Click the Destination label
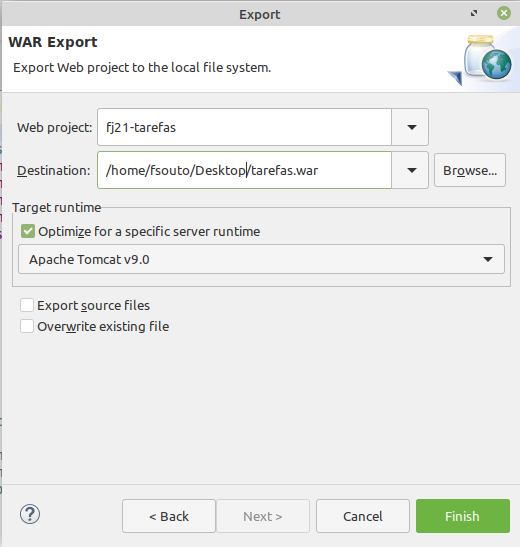Image resolution: width=520 pixels, height=547 pixels. tap(54, 171)
